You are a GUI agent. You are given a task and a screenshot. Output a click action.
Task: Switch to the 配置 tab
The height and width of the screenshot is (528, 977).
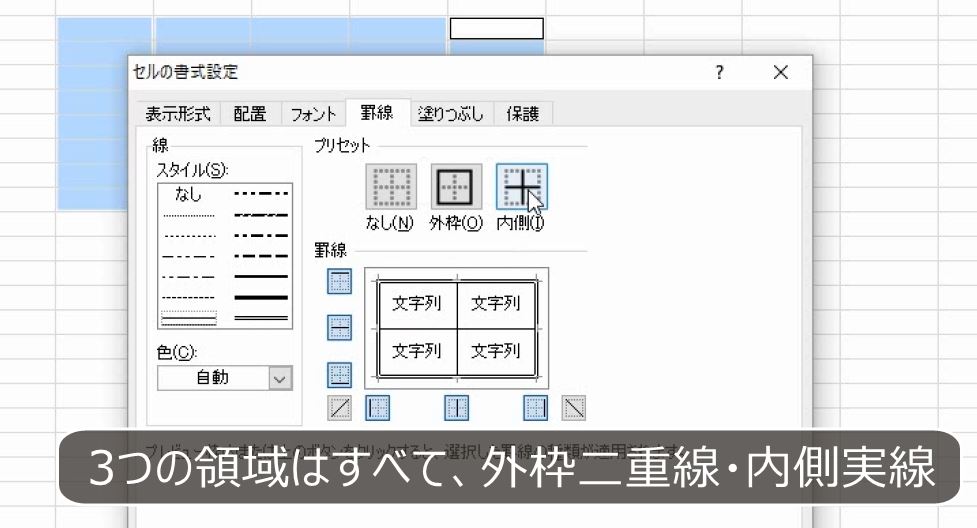pyautogui.click(x=250, y=113)
